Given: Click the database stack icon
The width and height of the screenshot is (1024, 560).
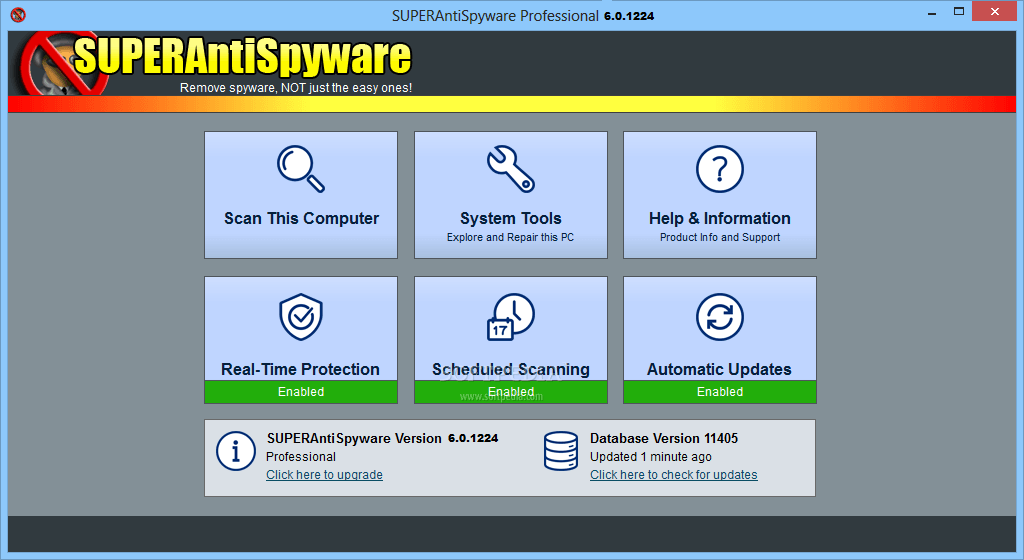Looking at the screenshot, I should [x=560, y=451].
